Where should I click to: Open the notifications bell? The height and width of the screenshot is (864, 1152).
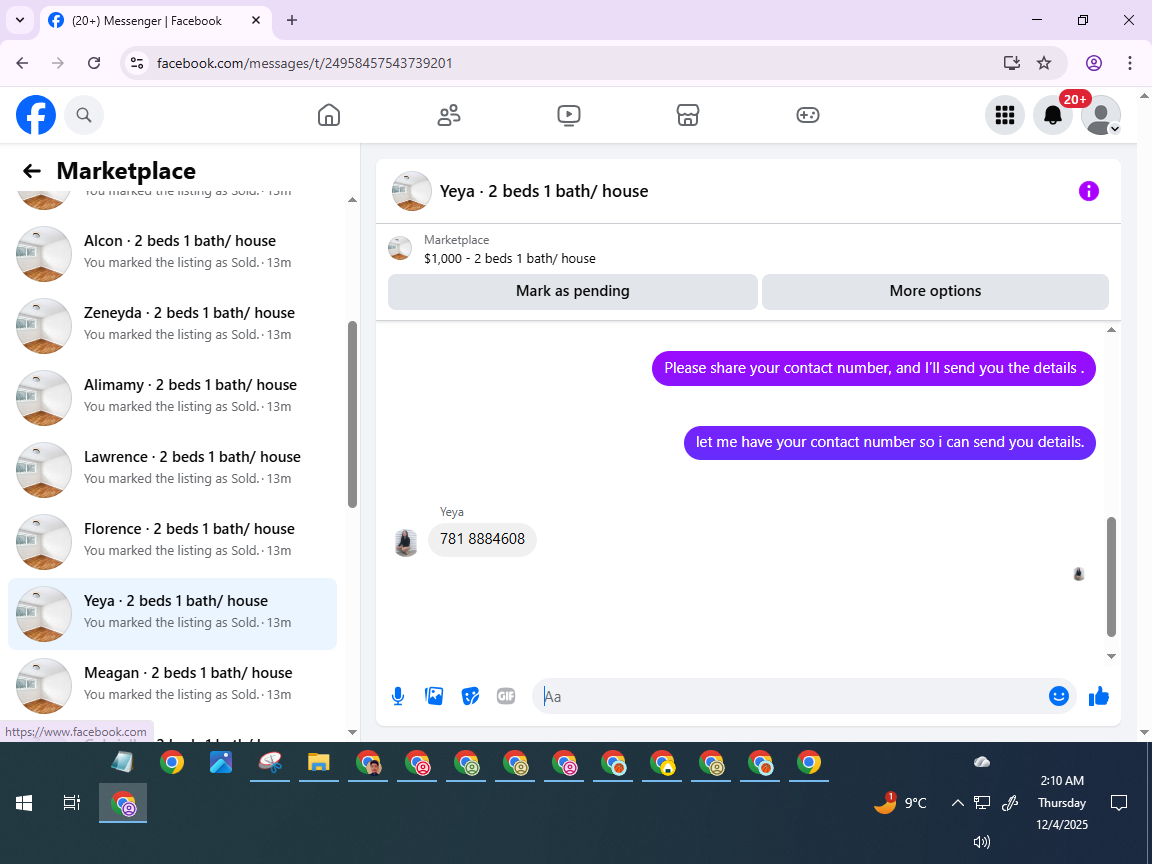pos(1053,115)
